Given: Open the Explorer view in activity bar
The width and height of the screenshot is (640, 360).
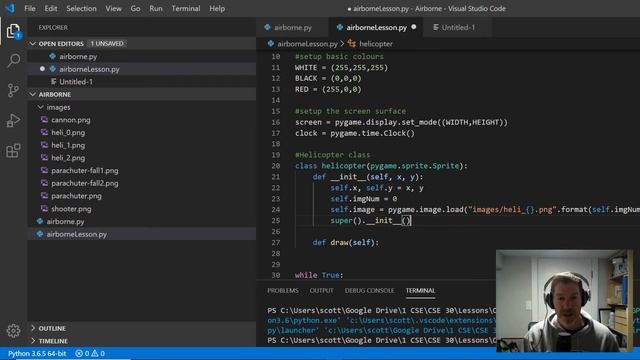Looking at the screenshot, I should [x=13, y=31].
